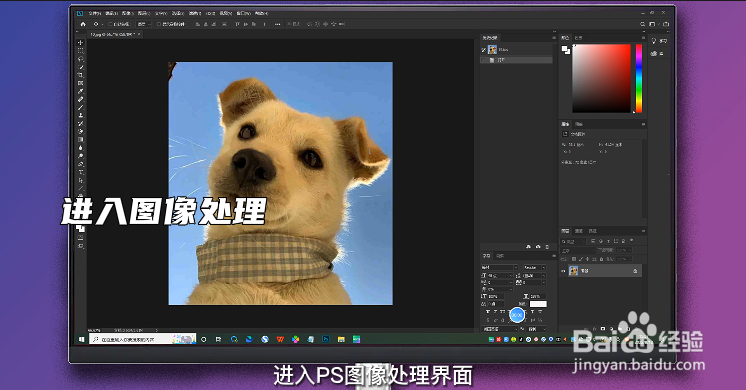The height and width of the screenshot is (390, 746).
Task: Delete current state in History panel
Action: coord(547,247)
